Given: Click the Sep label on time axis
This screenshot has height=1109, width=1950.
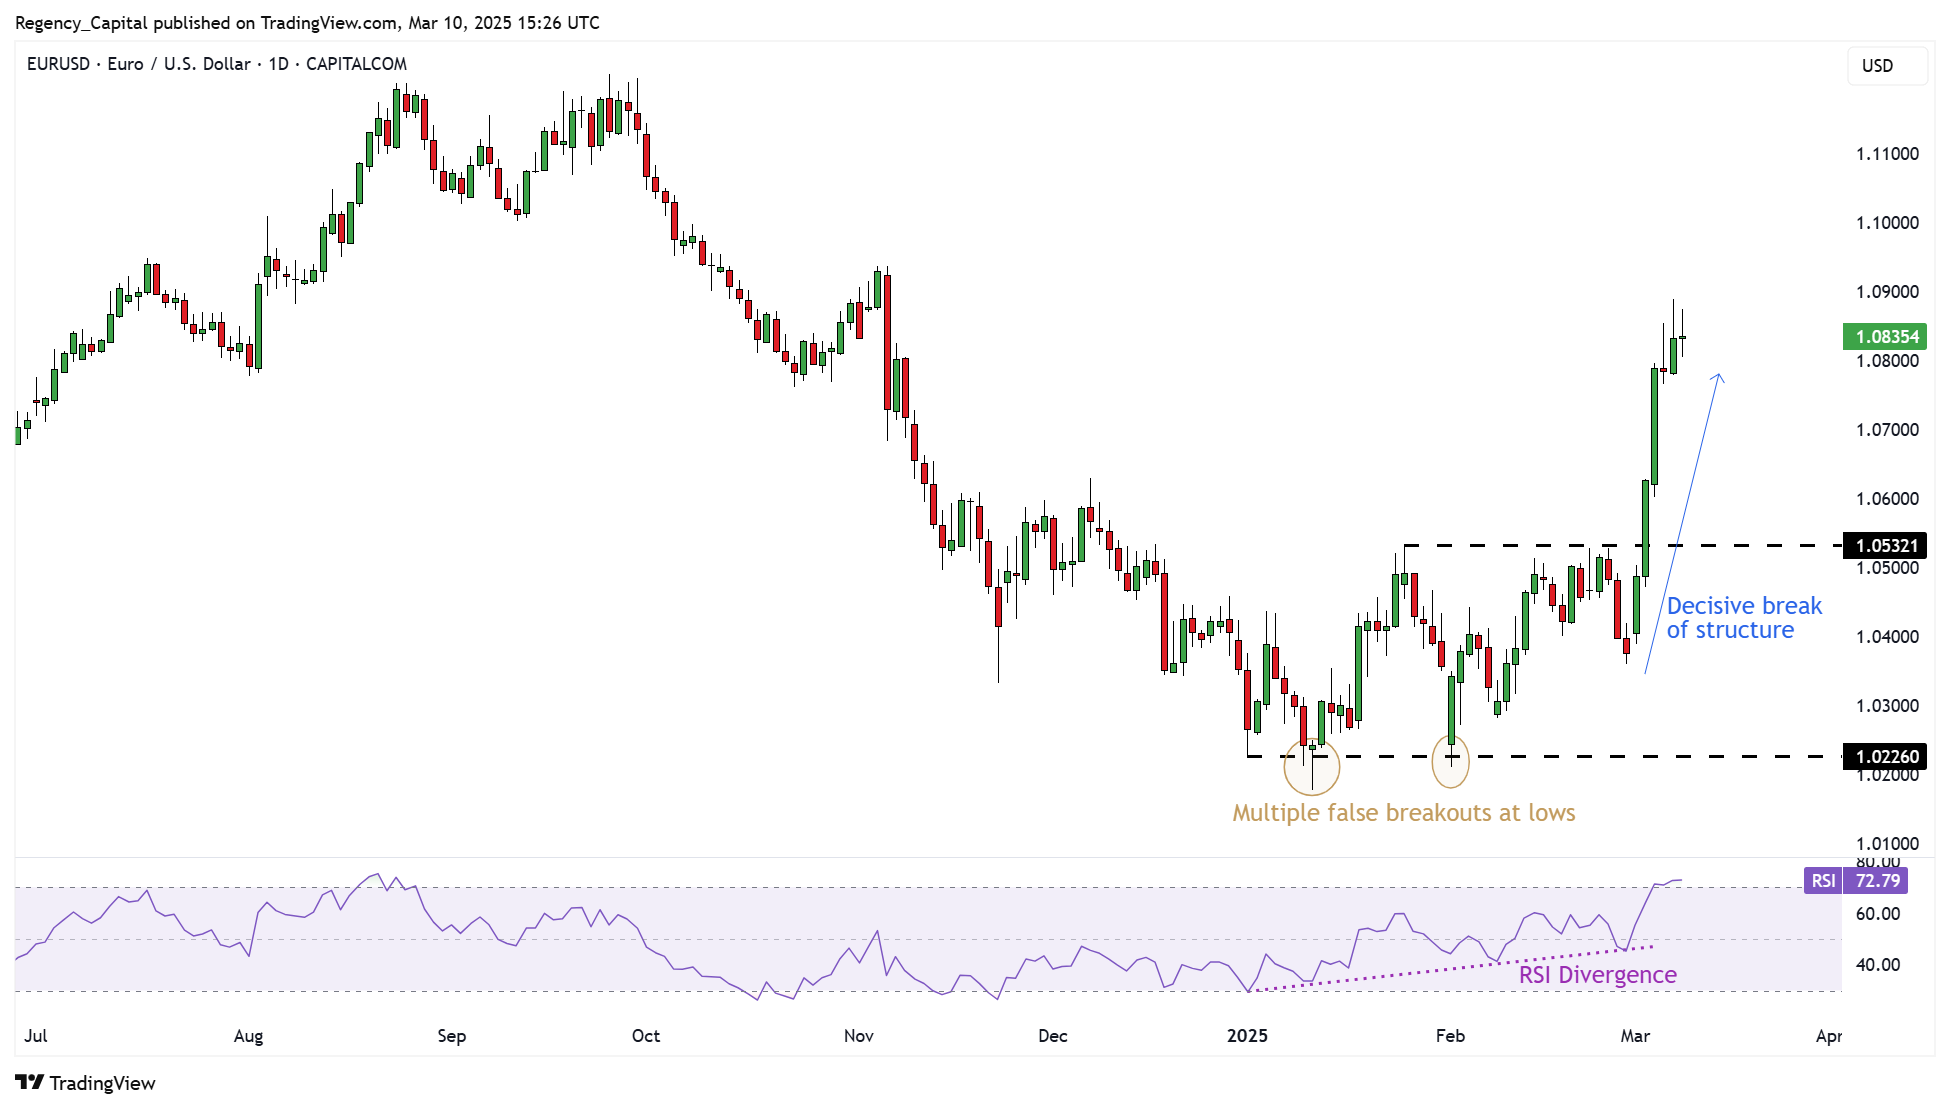Looking at the screenshot, I should point(451,1036).
